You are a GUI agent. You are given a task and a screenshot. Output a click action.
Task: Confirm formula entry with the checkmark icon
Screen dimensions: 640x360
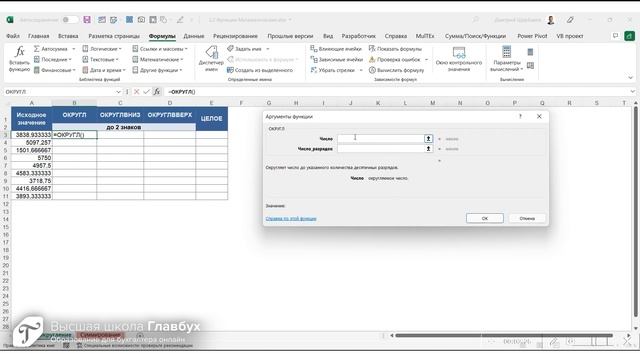click(x=147, y=92)
